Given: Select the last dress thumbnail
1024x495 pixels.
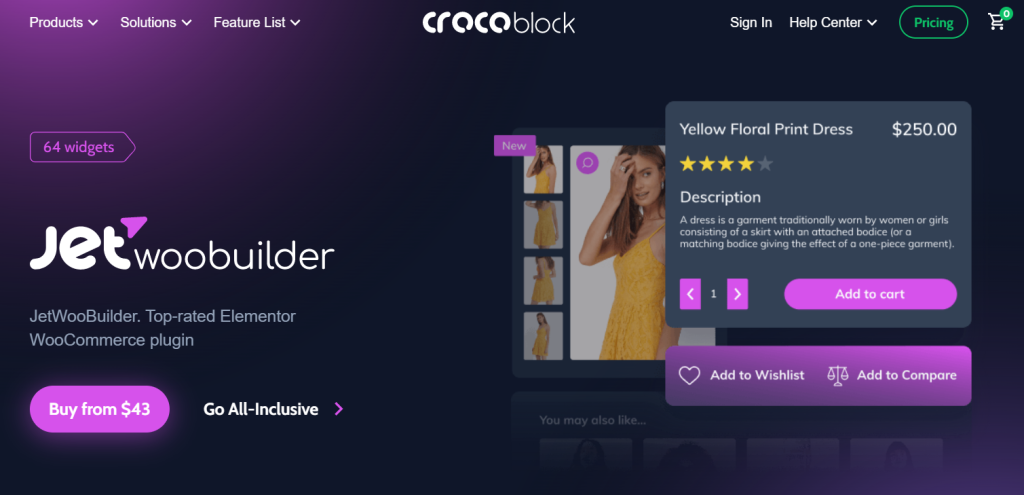Looking at the screenshot, I should tap(543, 336).
